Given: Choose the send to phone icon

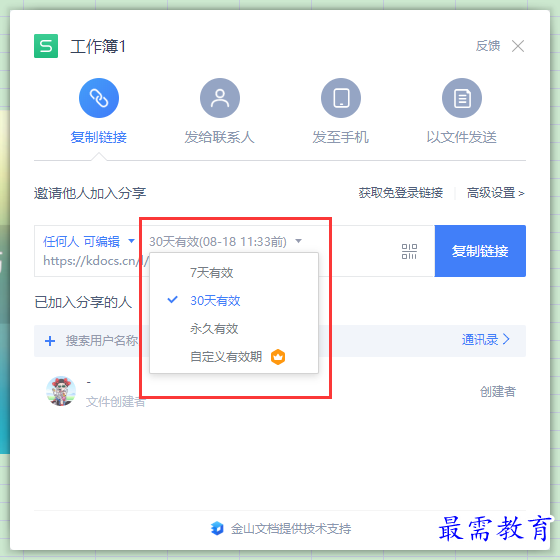Looking at the screenshot, I should (341, 98).
